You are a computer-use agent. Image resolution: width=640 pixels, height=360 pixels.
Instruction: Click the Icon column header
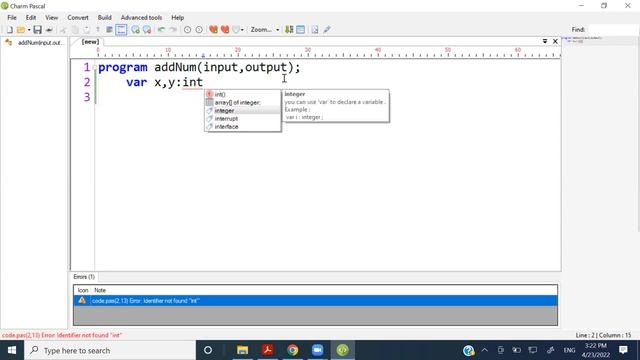83,290
